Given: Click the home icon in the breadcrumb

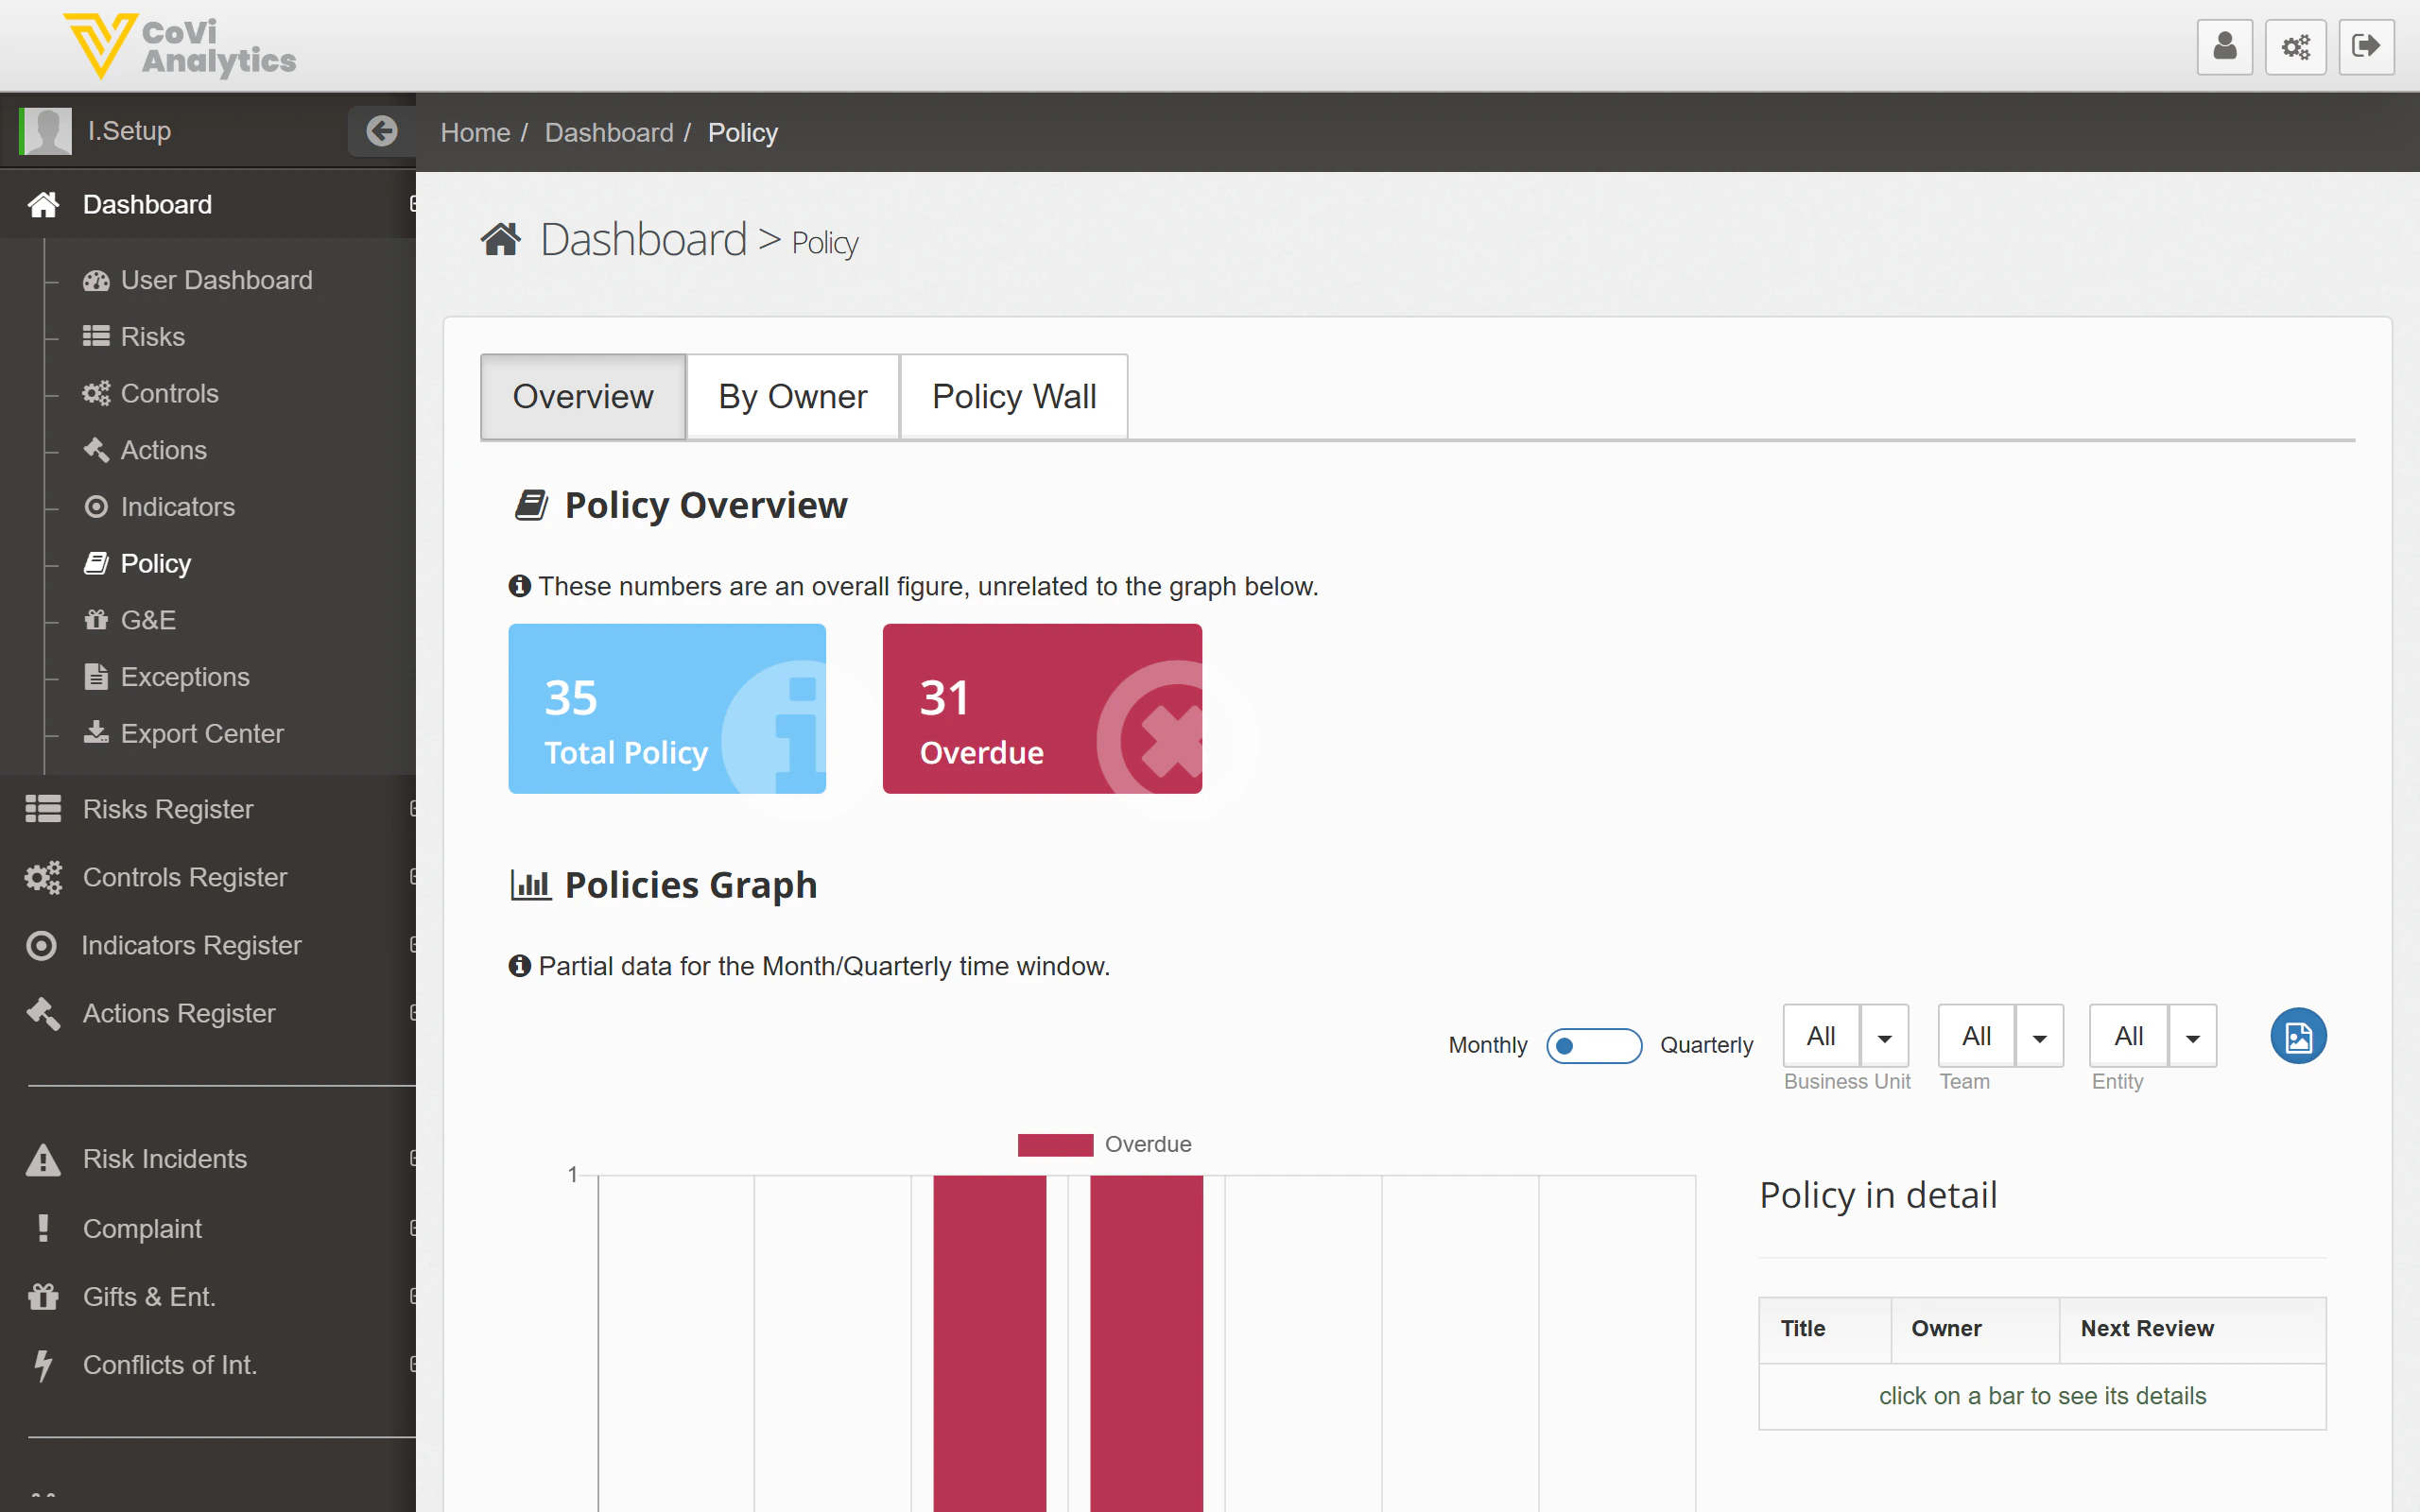Looking at the screenshot, I should [502, 237].
